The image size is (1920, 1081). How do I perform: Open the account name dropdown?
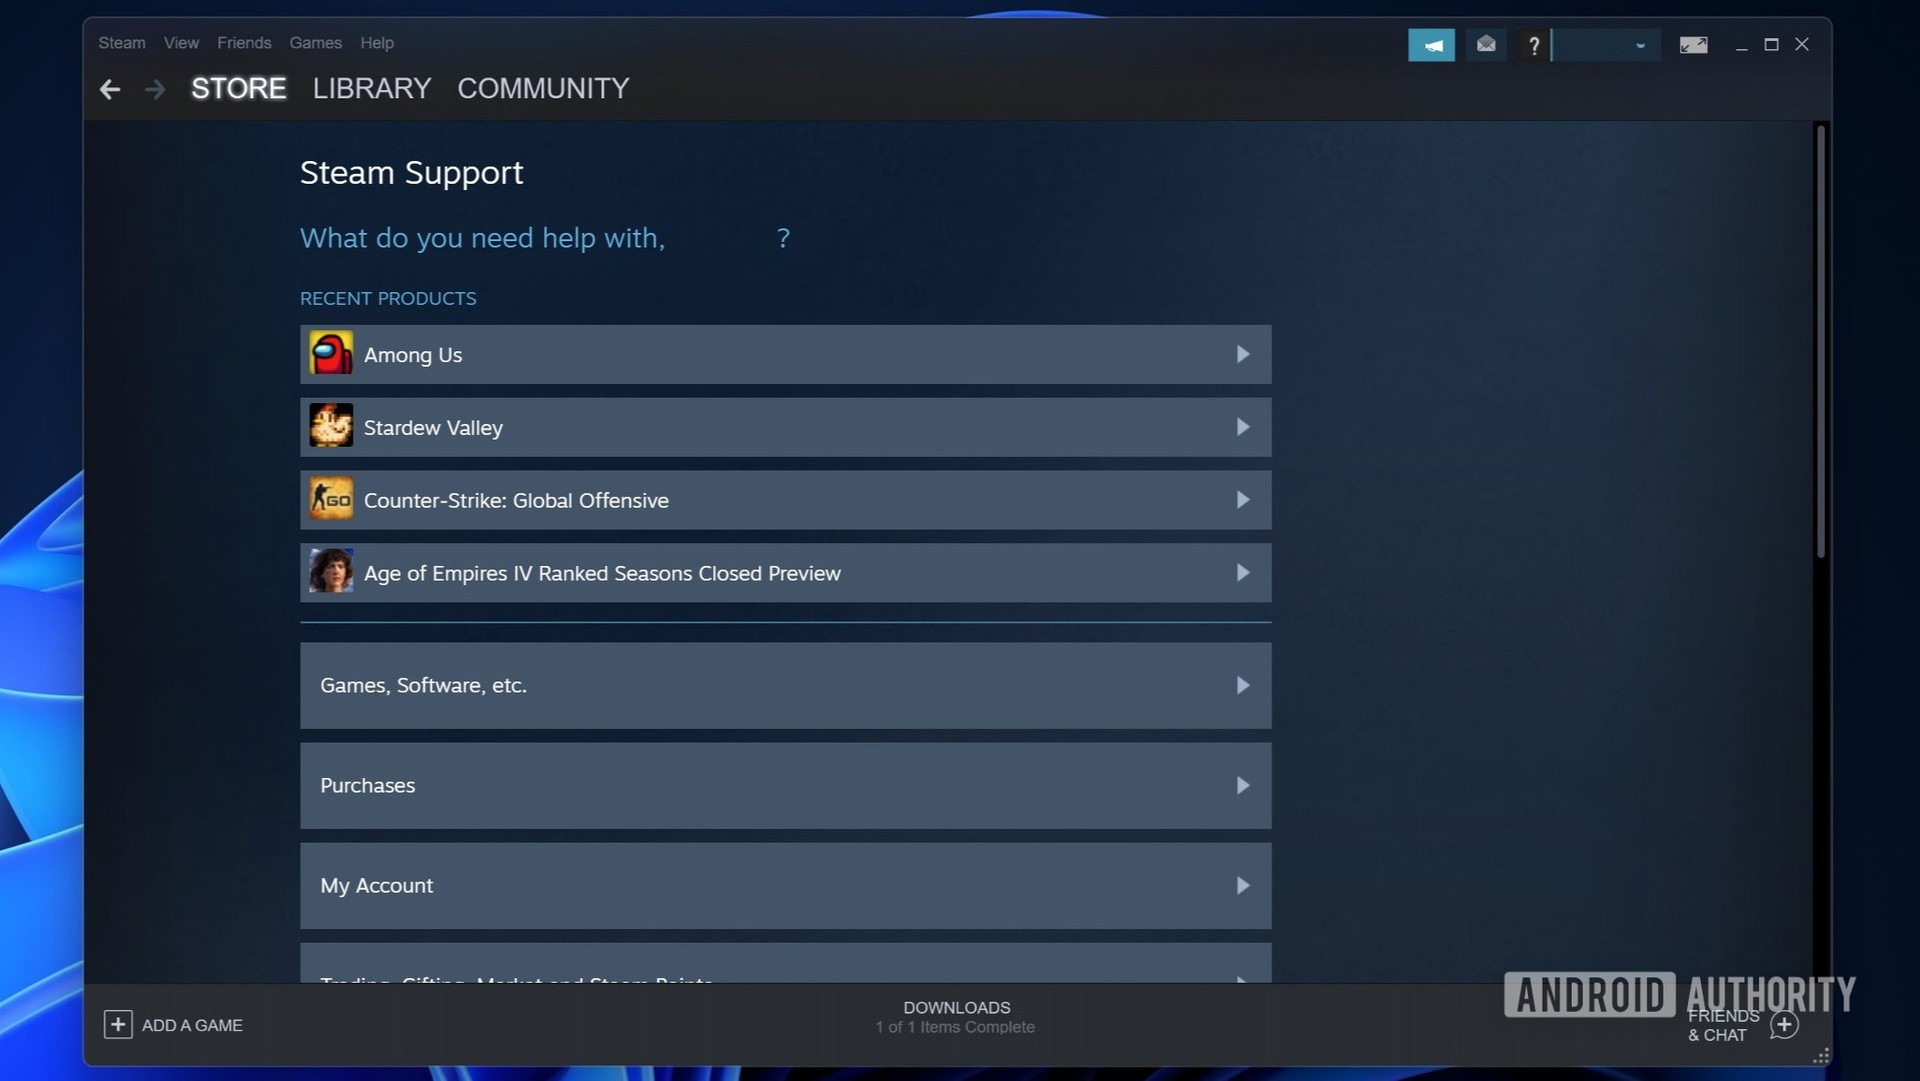pyautogui.click(x=1607, y=45)
